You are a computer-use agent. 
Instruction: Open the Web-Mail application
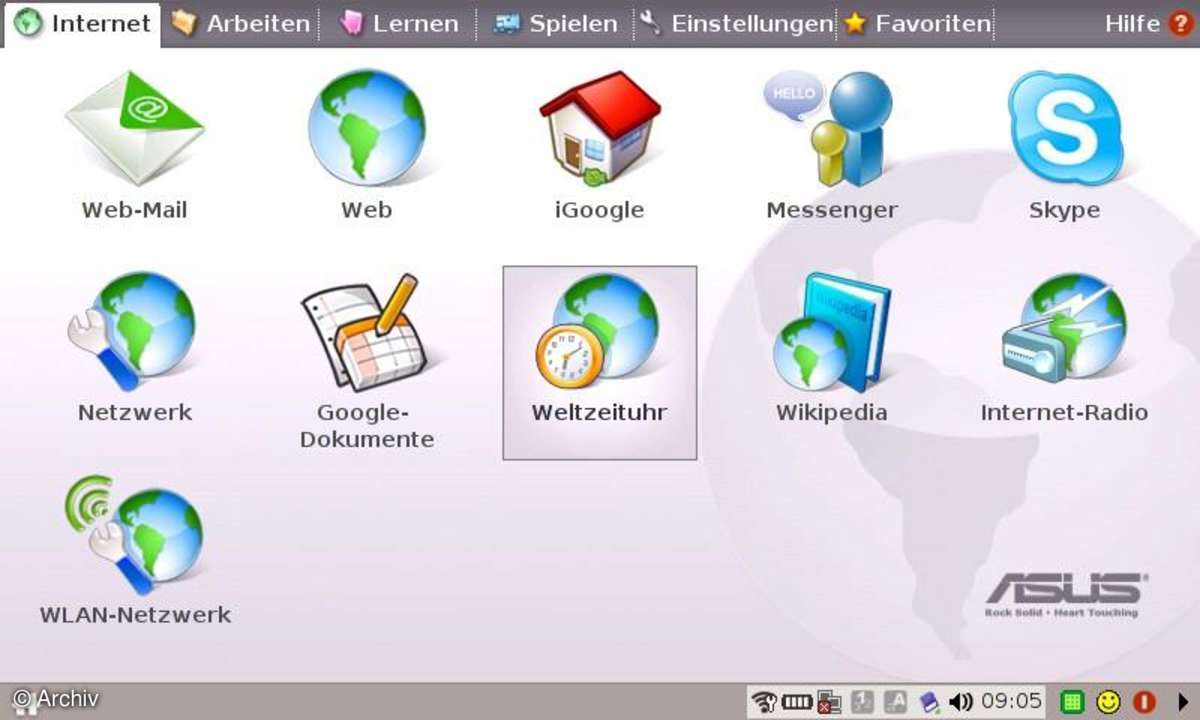(135, 145)
